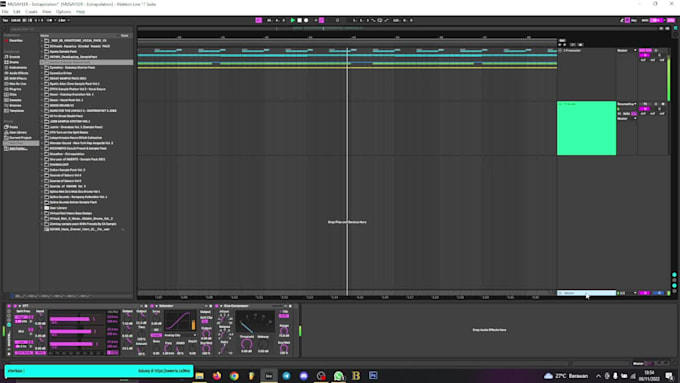Sort the browser by the Name column header
680x383 pixels.
45,36
